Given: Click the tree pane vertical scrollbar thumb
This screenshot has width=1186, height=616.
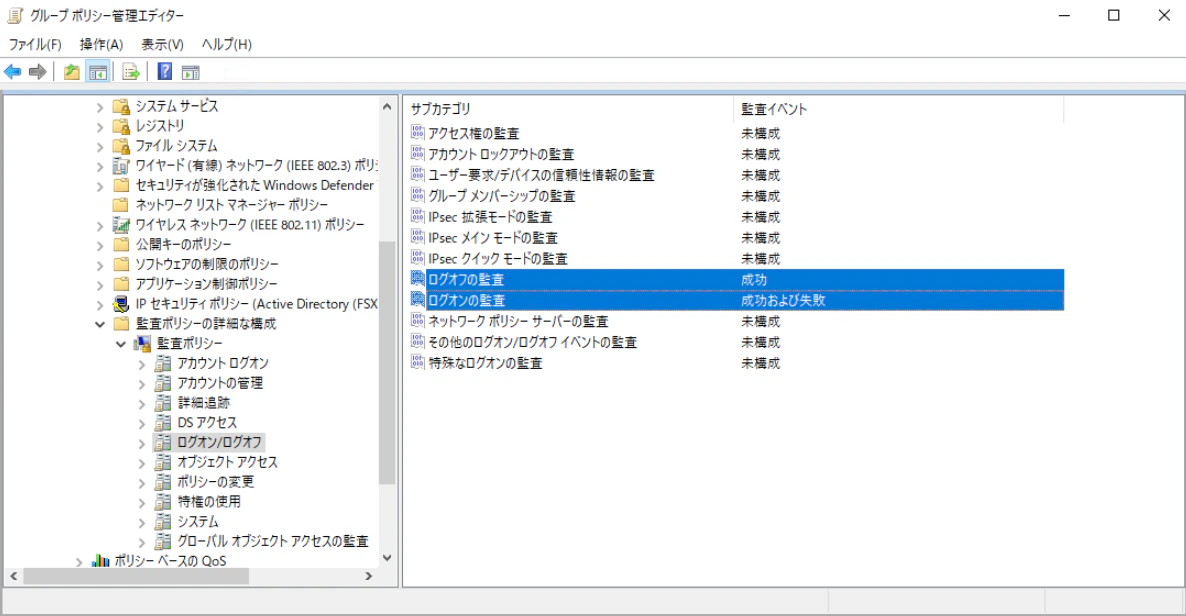Looking at the screenshot, I should click(387, 362).
